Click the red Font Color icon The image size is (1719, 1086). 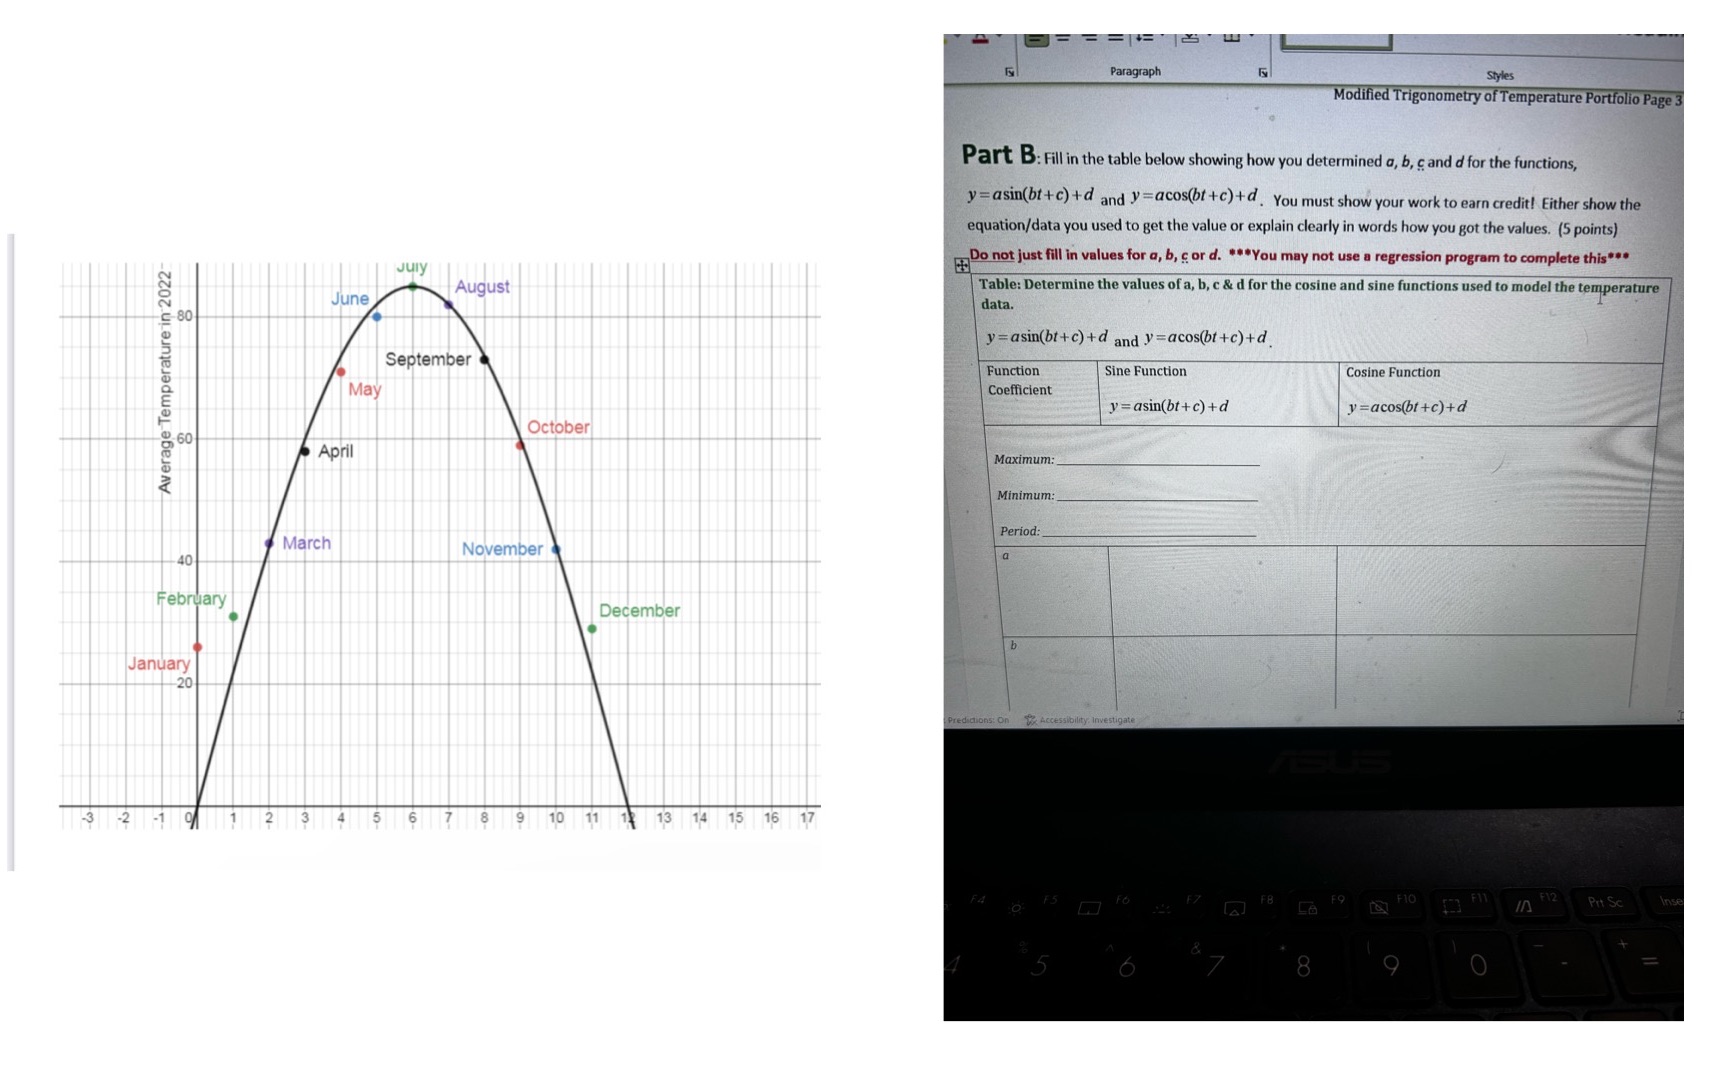pyautogui.click(x=980, y=39)
